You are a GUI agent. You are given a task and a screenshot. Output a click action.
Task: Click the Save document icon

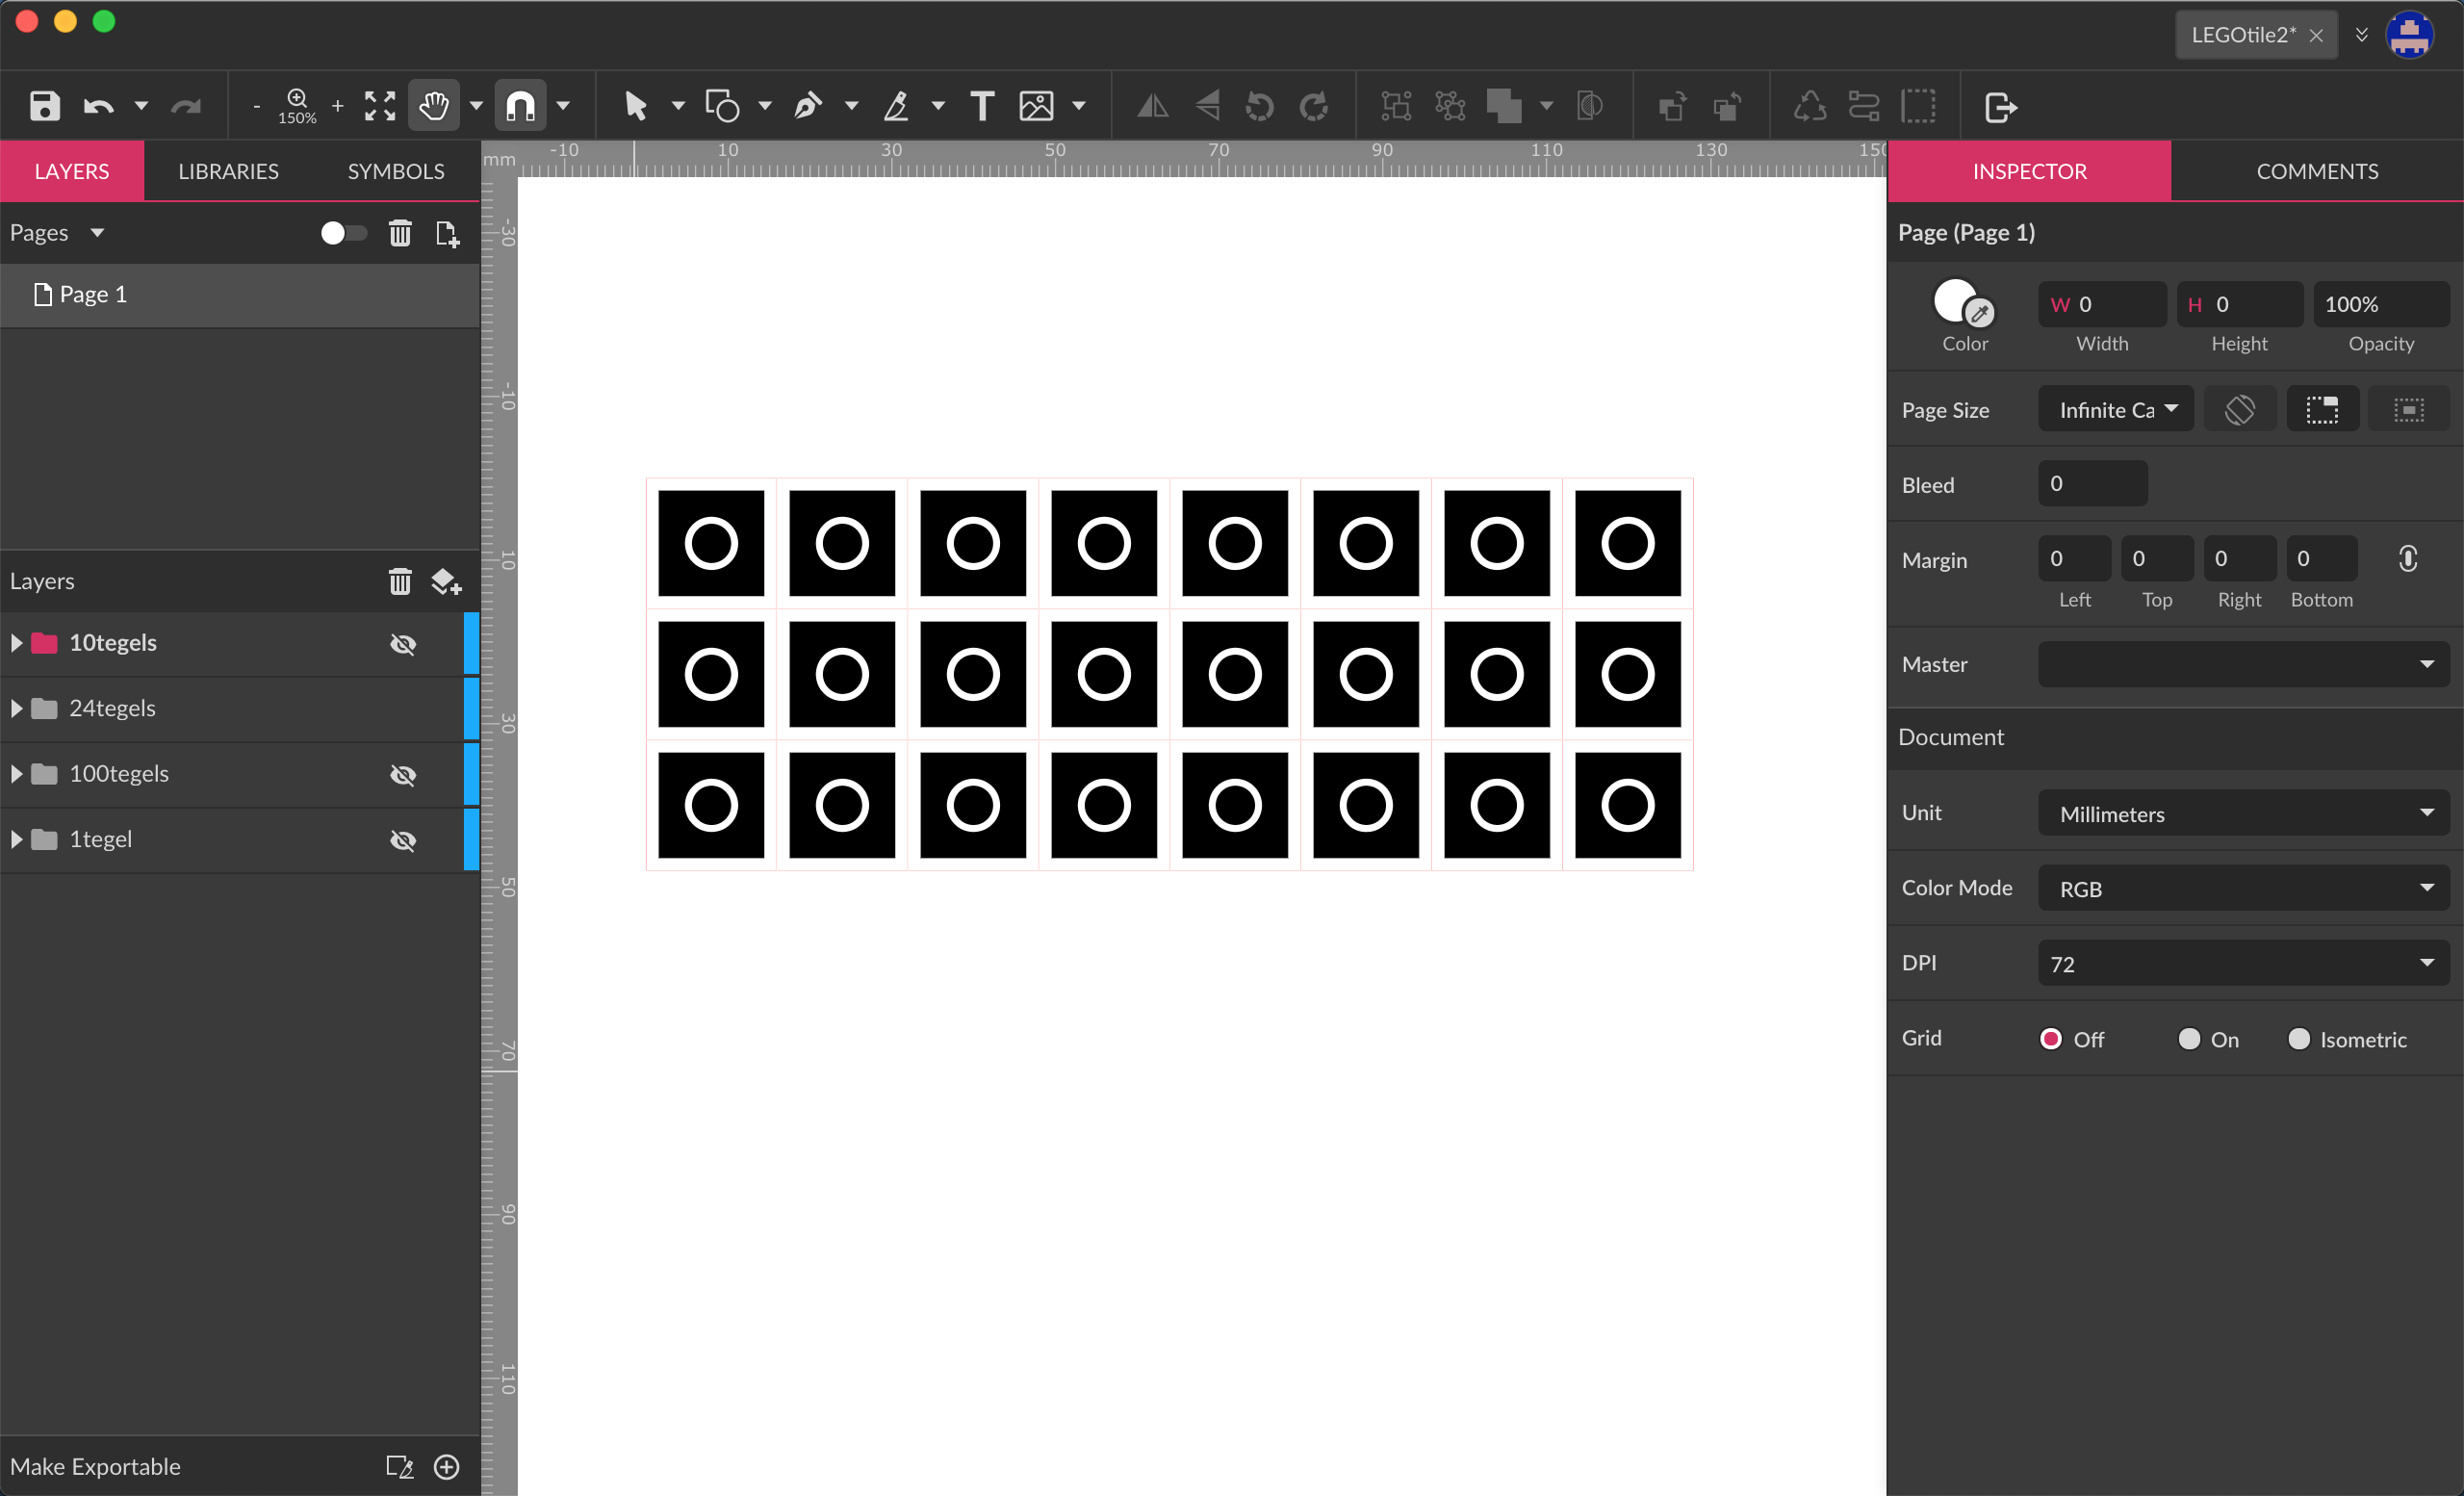[x=44, y=106]
